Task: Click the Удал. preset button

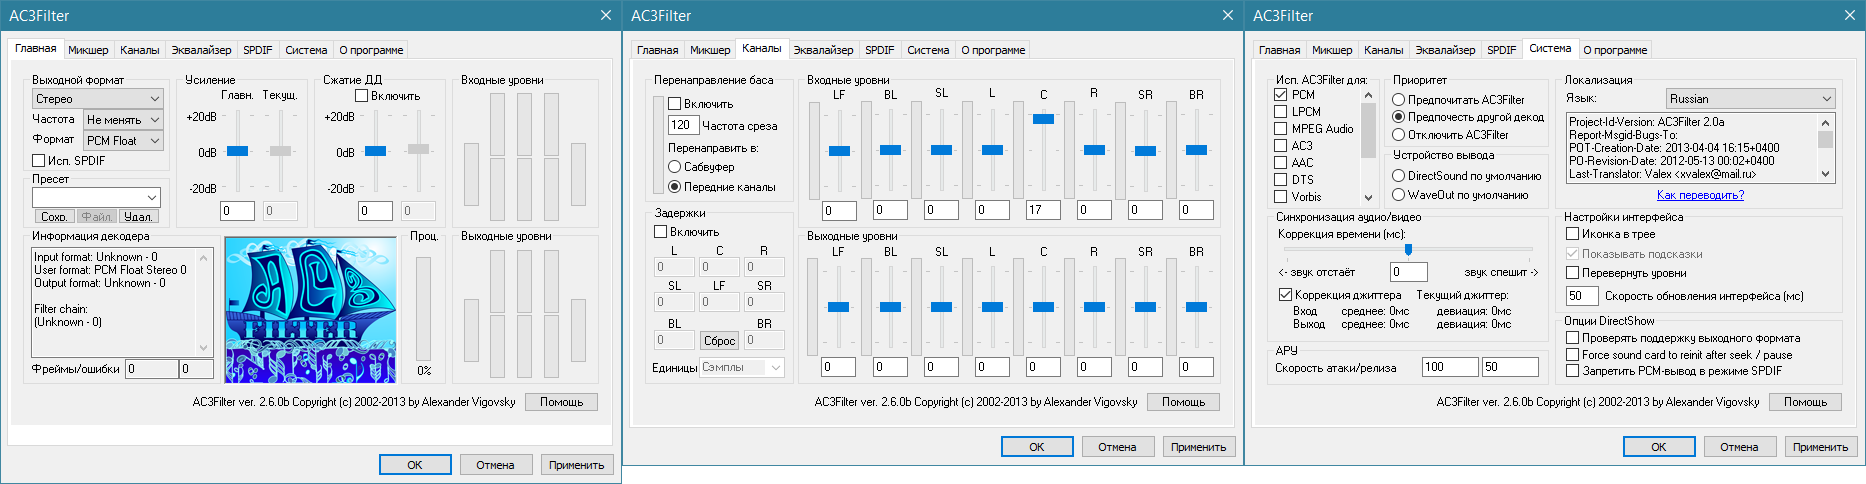Action: tap(139, 216)
